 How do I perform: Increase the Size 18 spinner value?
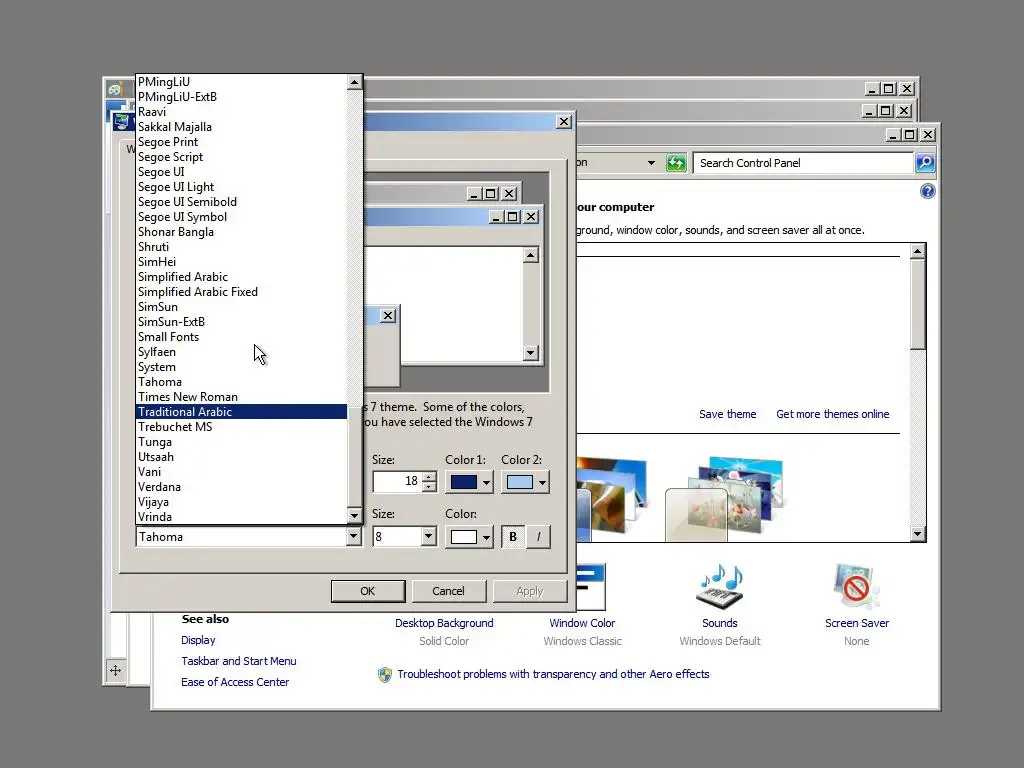coord(429,477)
